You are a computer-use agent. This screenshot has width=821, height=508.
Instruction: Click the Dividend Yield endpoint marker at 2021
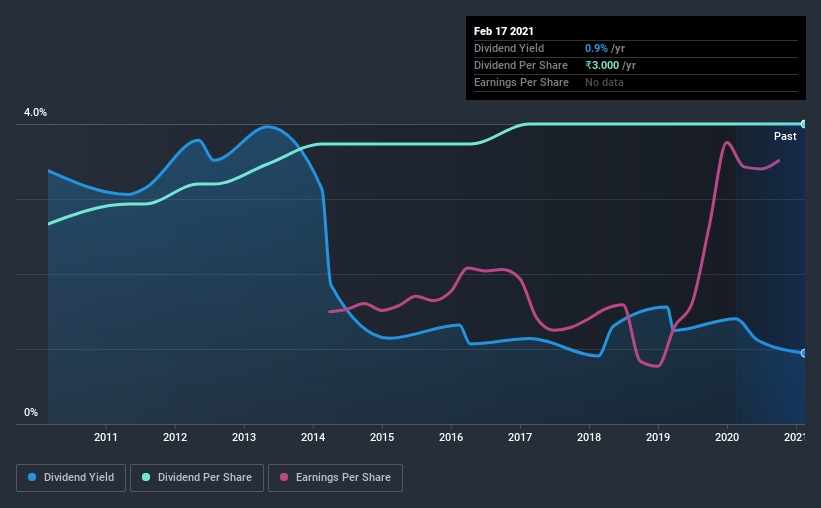(x=803, y=354)
